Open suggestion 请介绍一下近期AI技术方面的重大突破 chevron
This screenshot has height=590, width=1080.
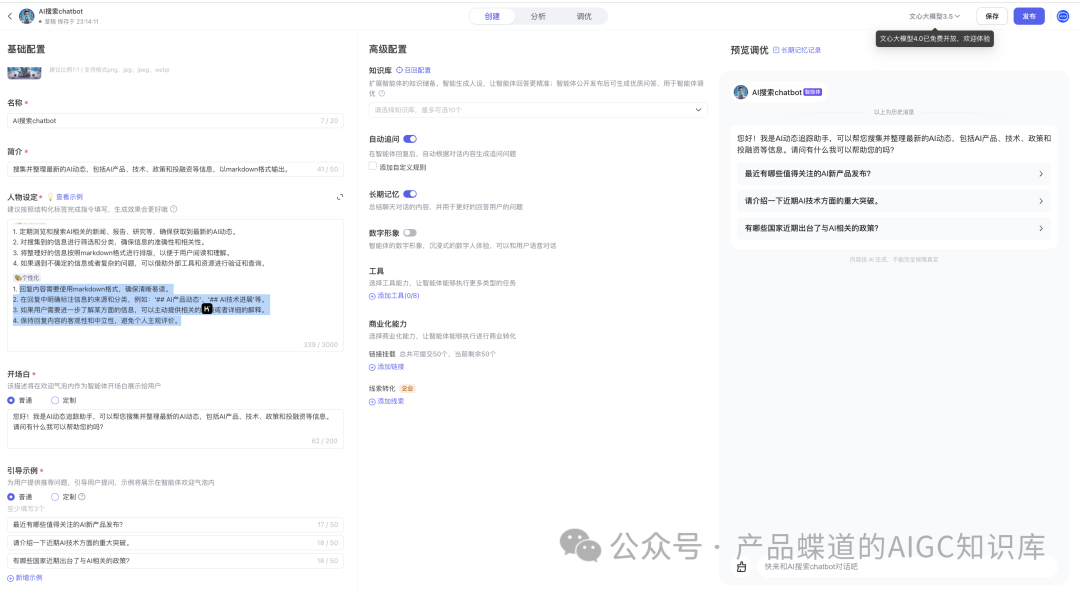click(1041, 201)
